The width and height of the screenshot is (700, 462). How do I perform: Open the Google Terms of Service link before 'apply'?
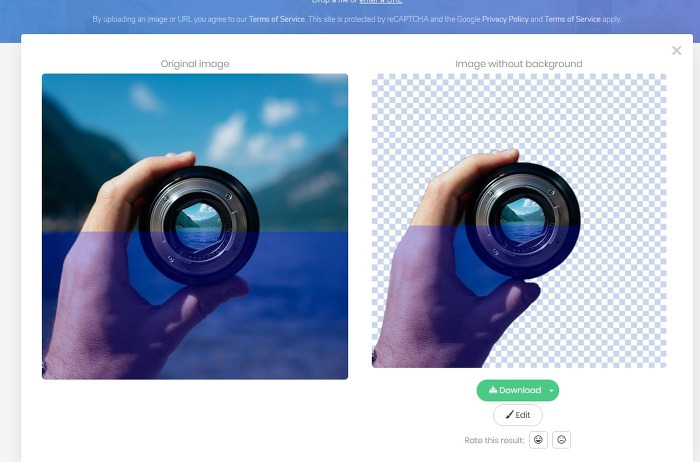click(x=572, y=19)
